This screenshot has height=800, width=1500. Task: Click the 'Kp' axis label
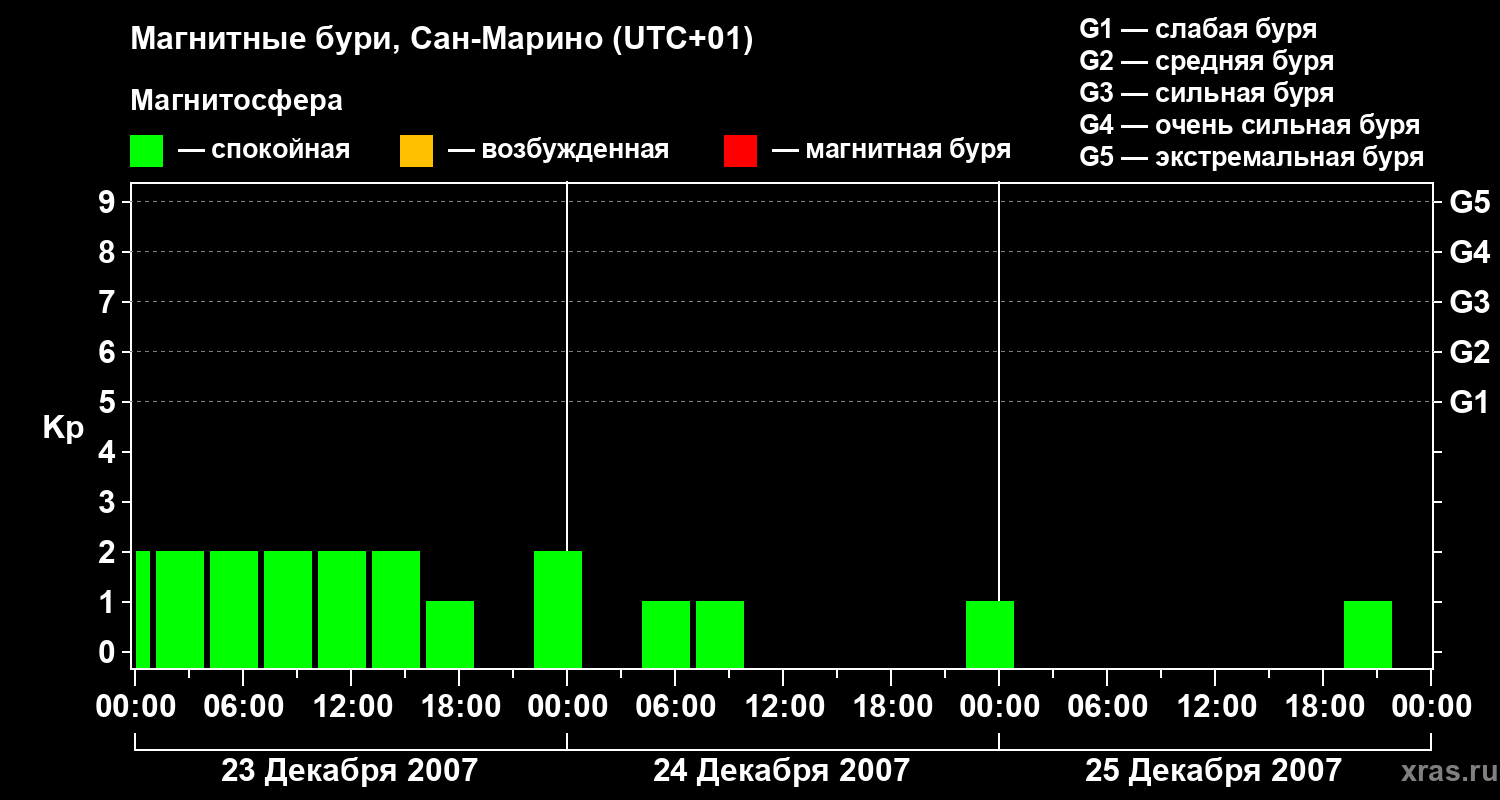63,428
